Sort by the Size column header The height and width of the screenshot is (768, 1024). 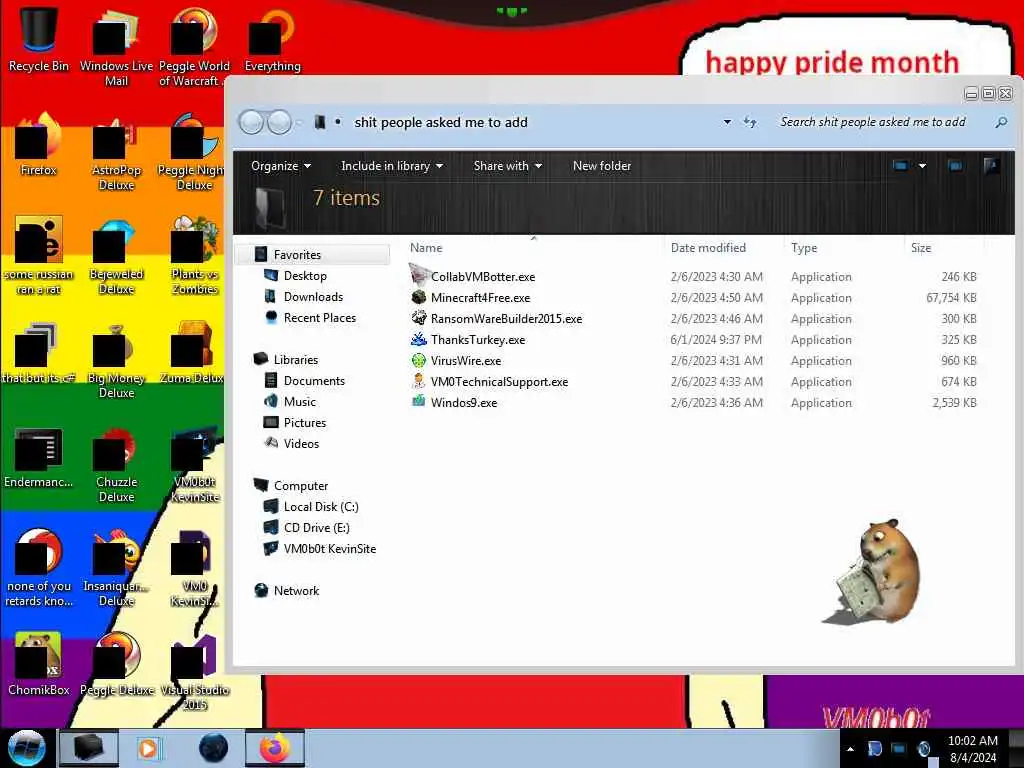921,248
